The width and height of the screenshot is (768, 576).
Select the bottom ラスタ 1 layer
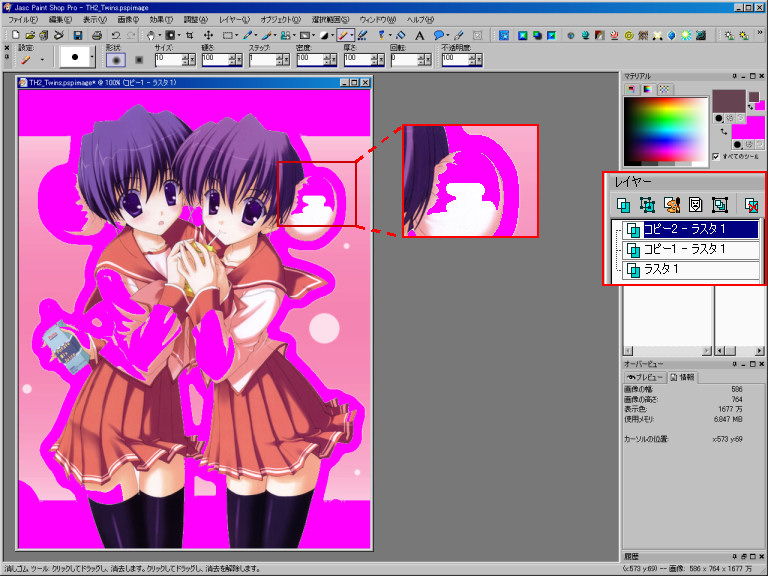click(x=690, y=270)
